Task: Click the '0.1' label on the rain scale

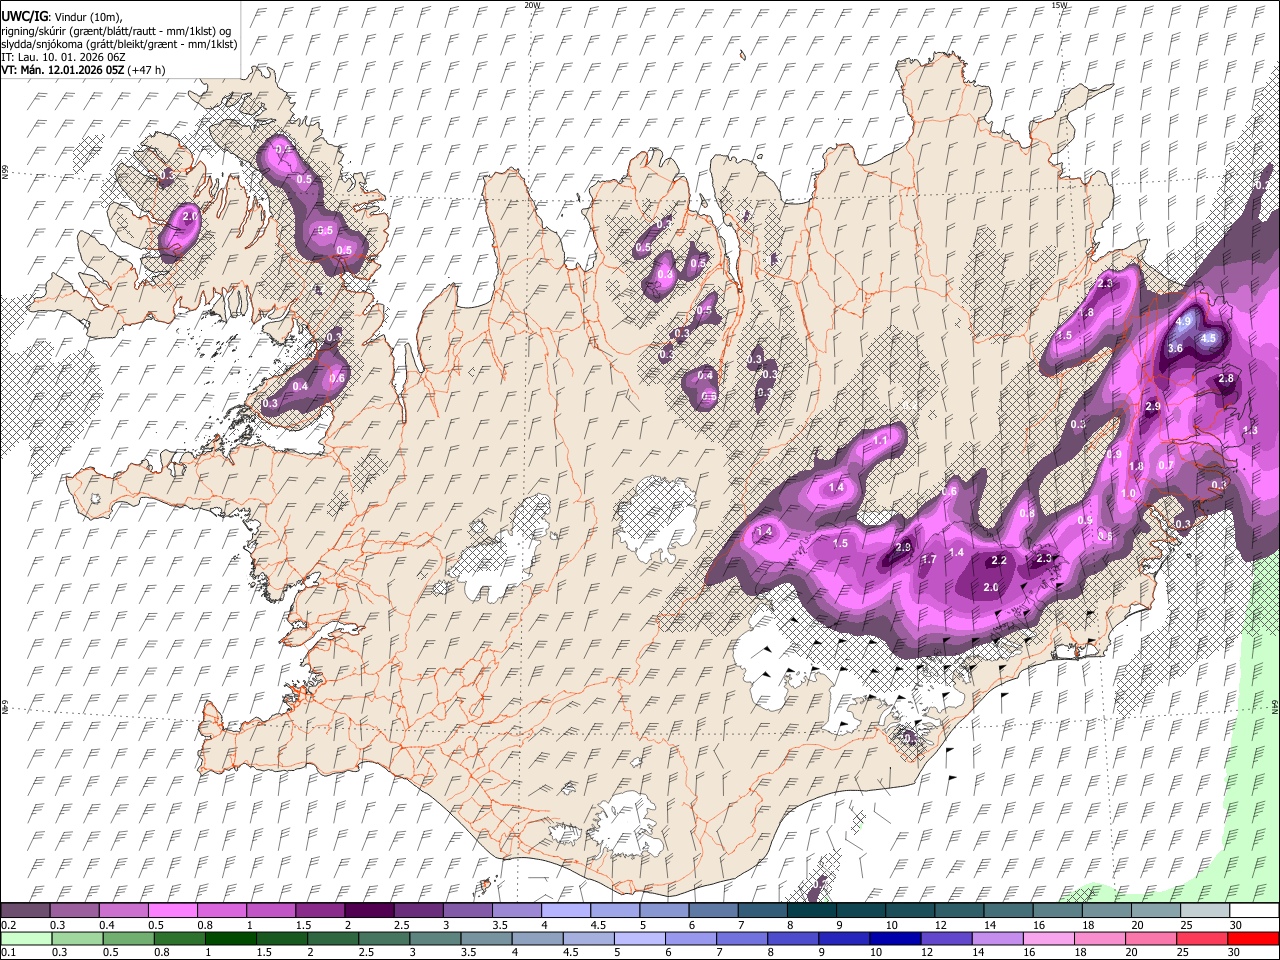Action: click(8, 953)
